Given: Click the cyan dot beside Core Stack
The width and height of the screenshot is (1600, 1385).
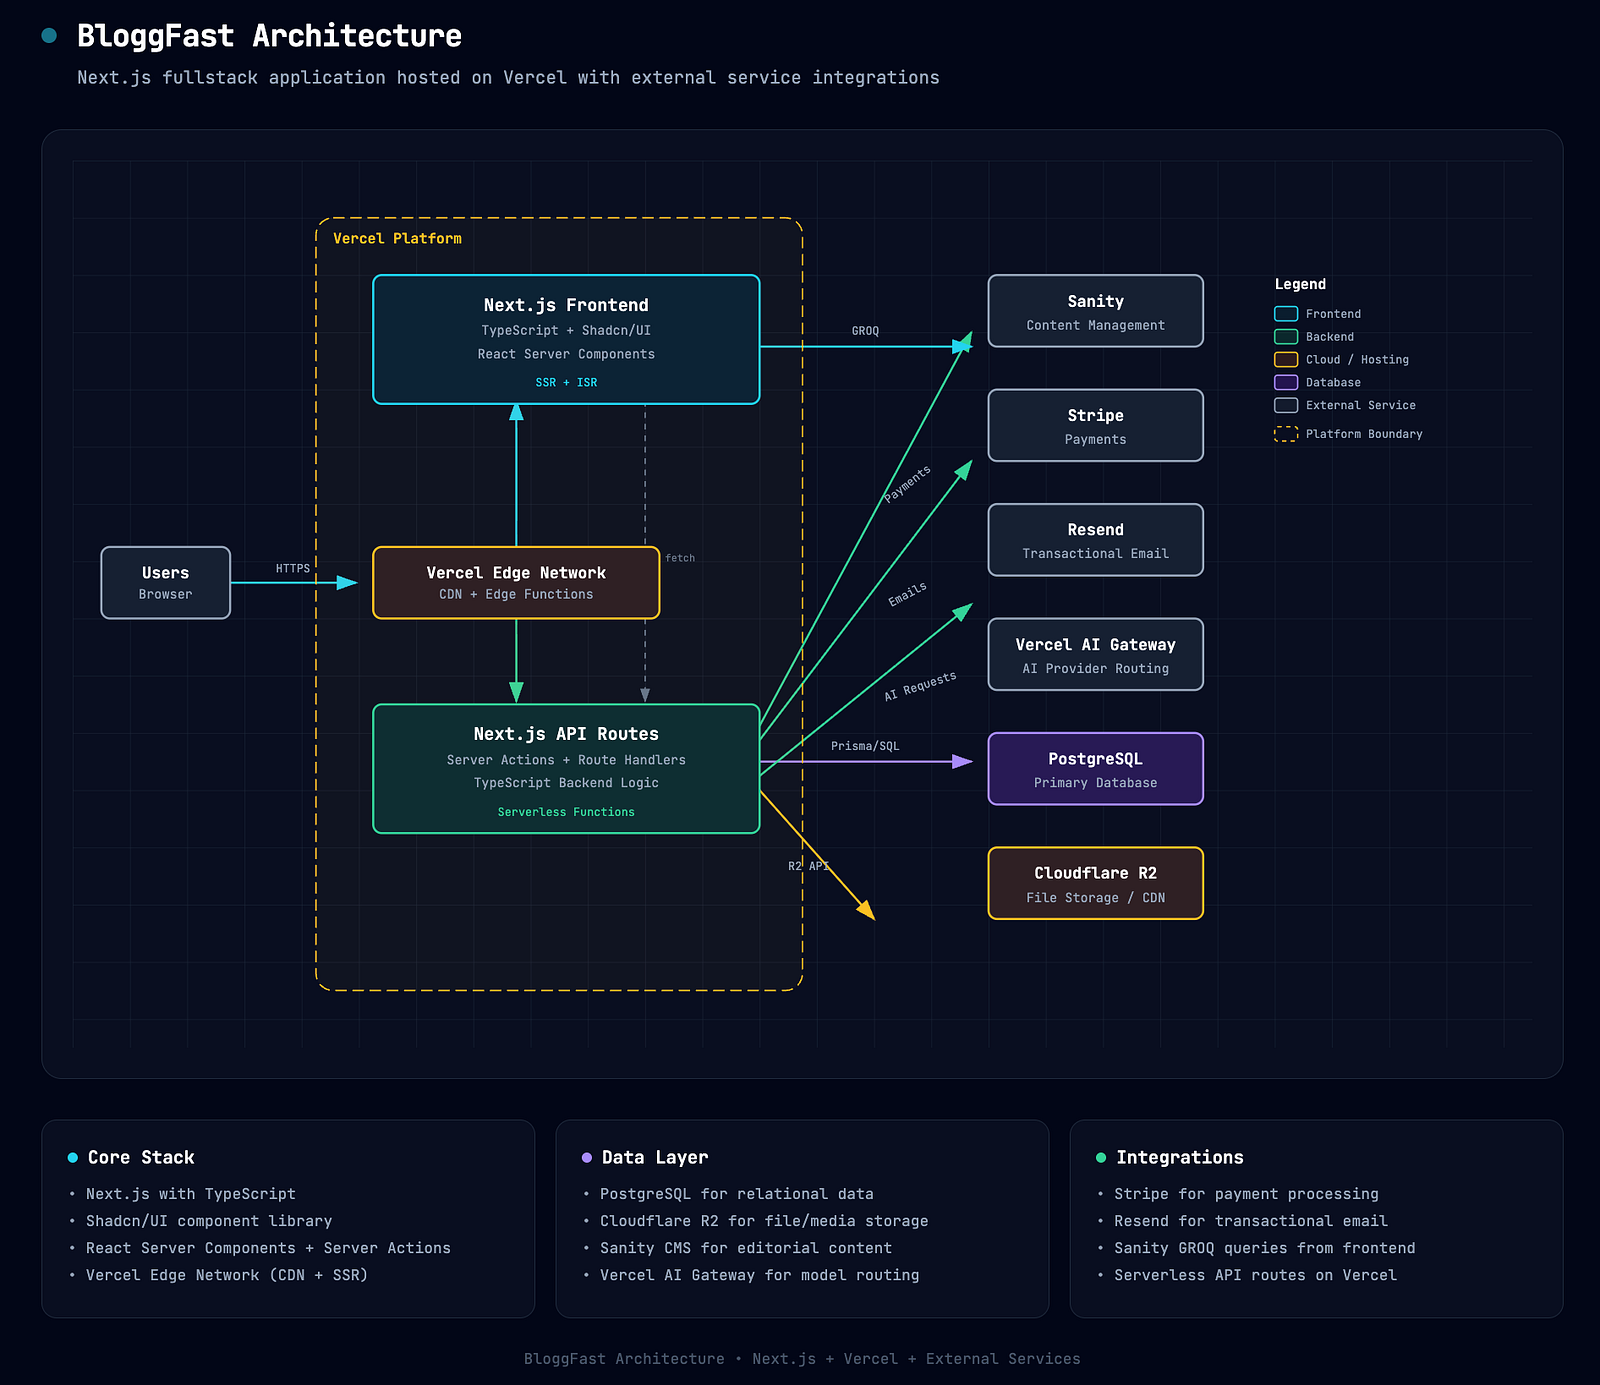Looking at the screenshot, I should point(72,1158).
